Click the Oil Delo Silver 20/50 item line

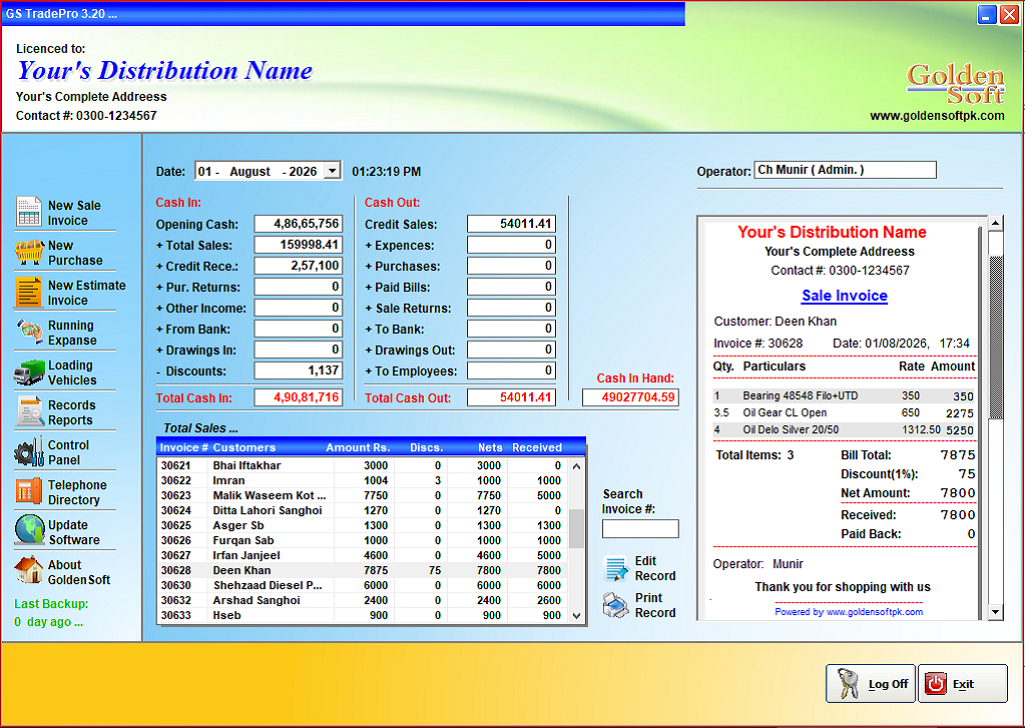click(844, 430)
